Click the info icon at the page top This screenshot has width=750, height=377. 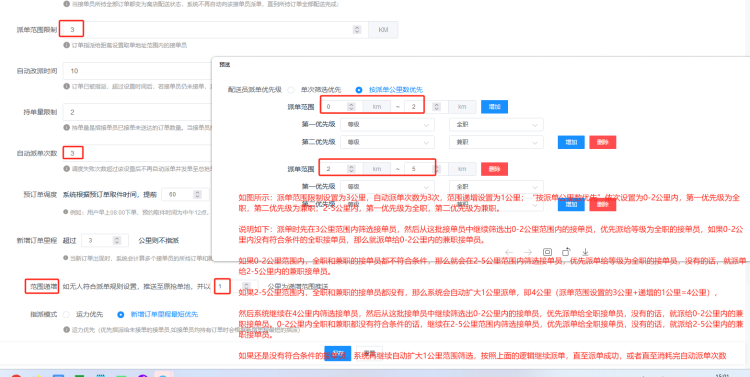66,4
